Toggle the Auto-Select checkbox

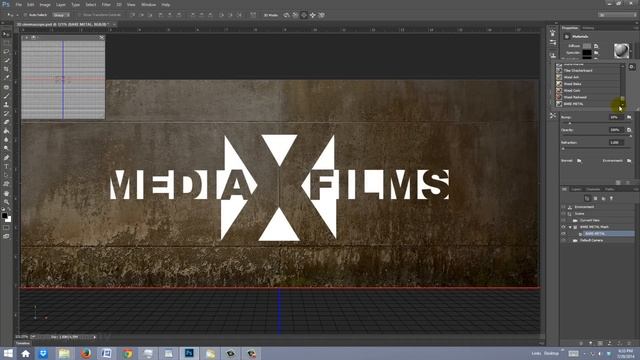click(x=25, y=15)
